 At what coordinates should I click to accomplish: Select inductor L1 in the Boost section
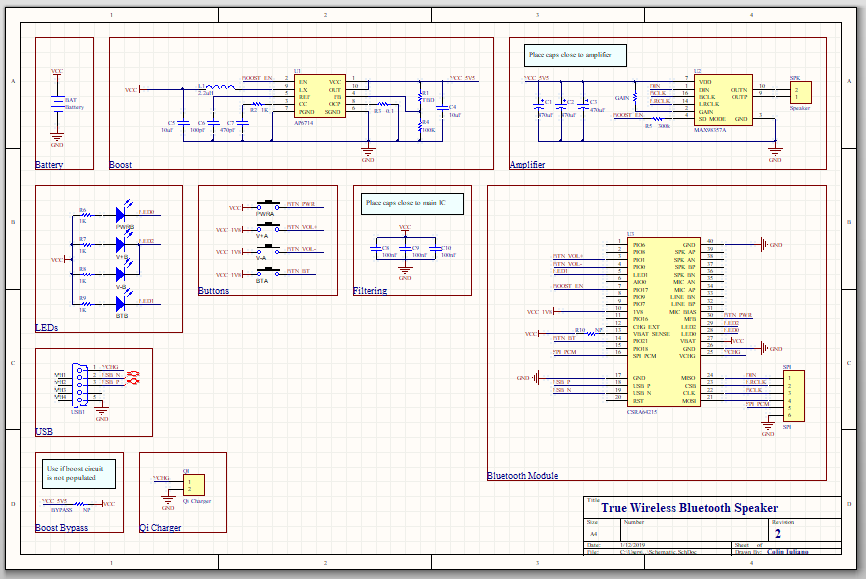click(218, 86)
